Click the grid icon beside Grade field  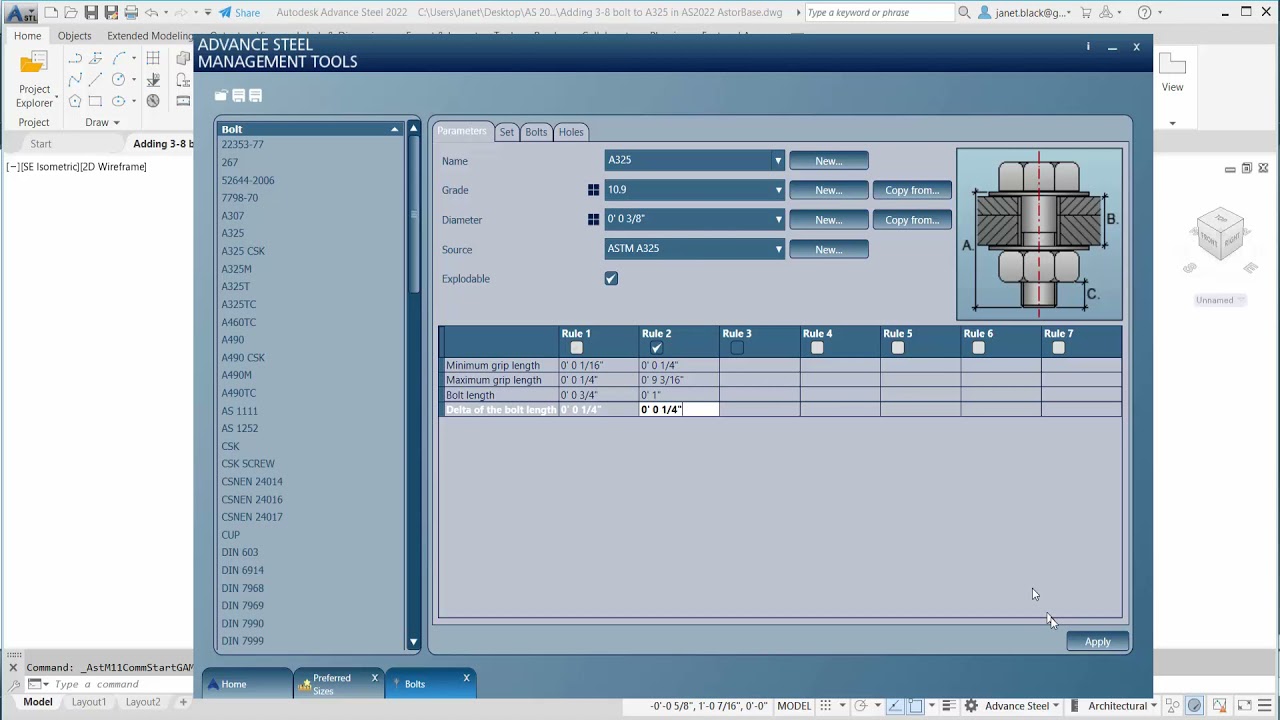[593, 190]
